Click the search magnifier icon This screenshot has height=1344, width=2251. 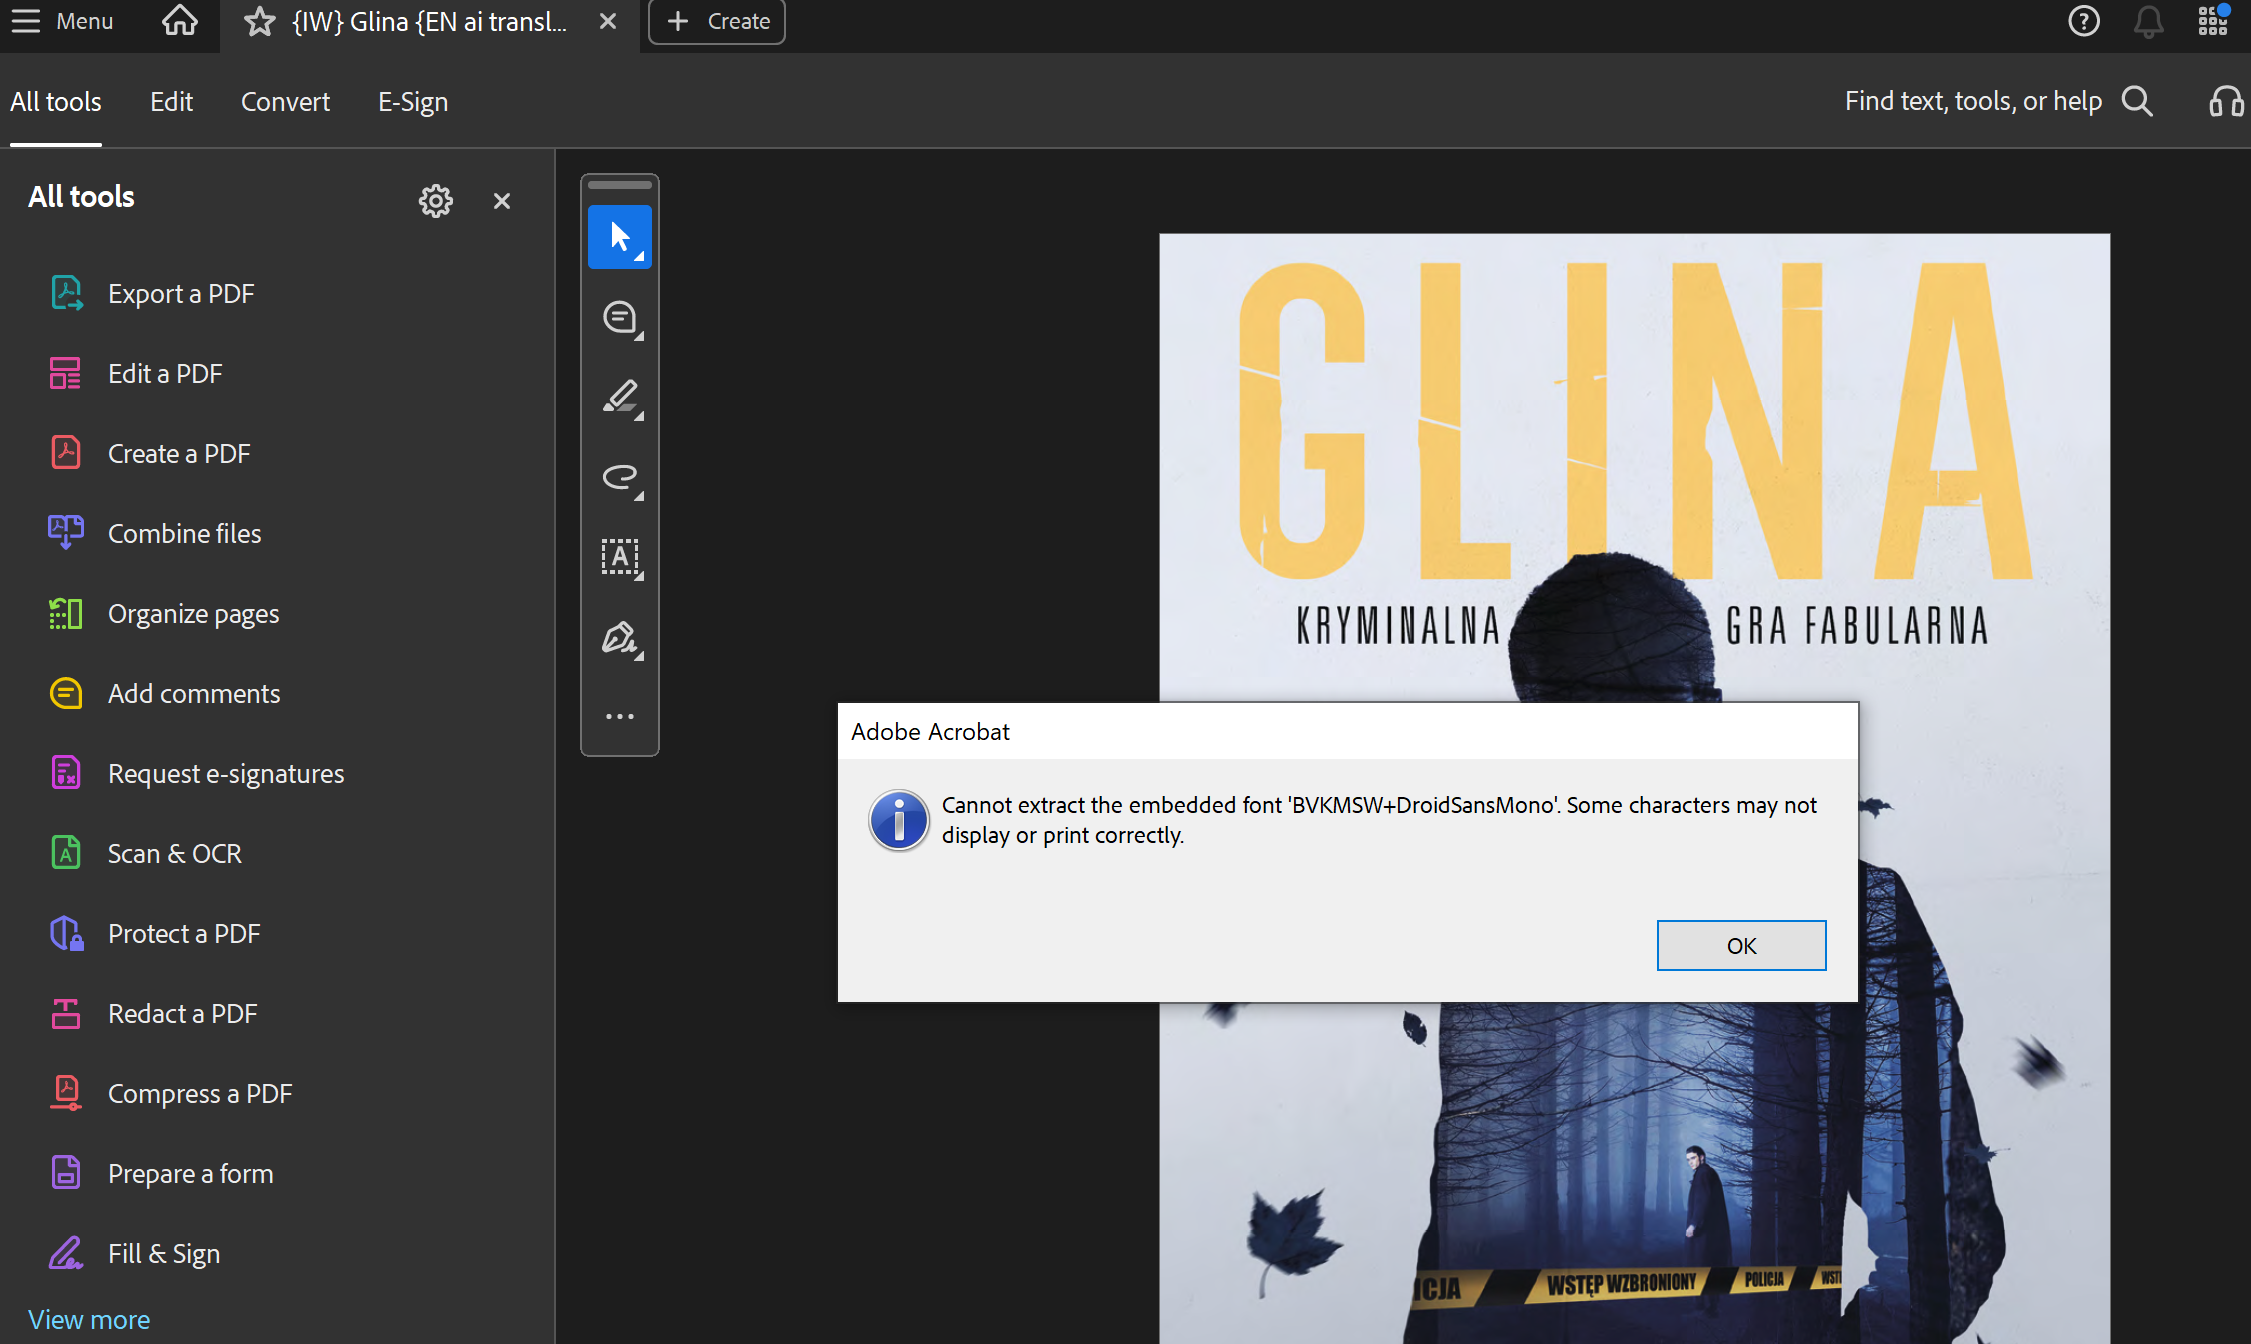(x=2137, y=101)
